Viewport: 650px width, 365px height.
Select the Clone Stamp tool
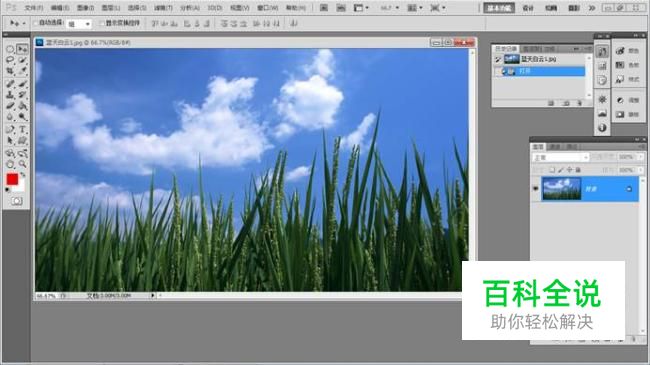[10, 95]
